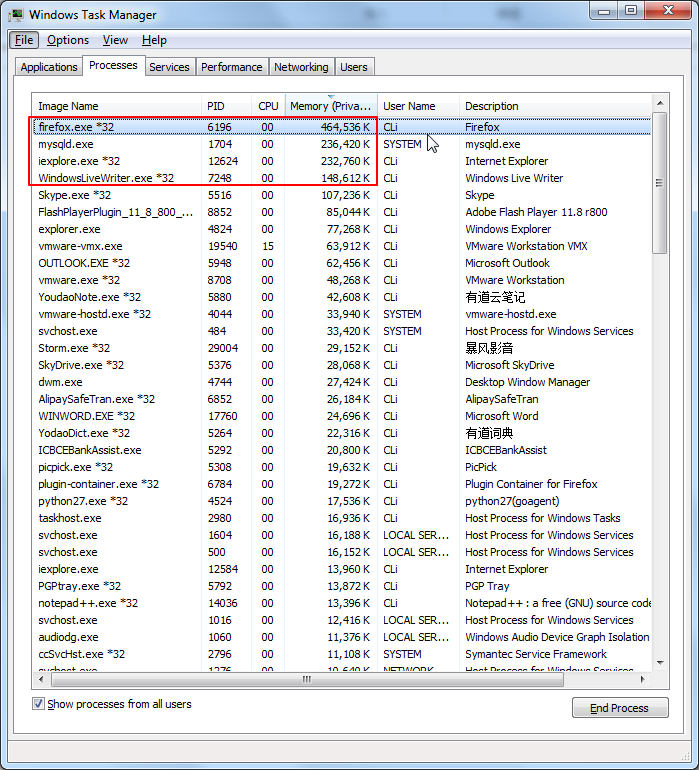This screenshot has width=699, height=770.
Task: Click the 464,536 K memory value
Action: pos(345,127)
